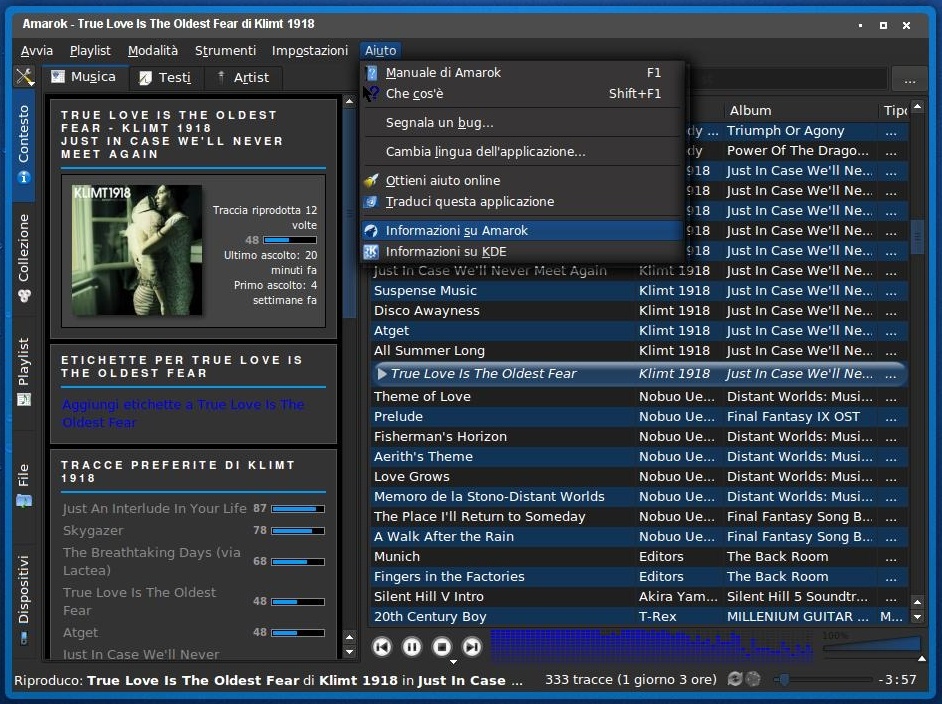942x704 pixels.
Task: Click The Breathtaking Days favorite track
Action: pyautogui.click(x=151, y=561)
